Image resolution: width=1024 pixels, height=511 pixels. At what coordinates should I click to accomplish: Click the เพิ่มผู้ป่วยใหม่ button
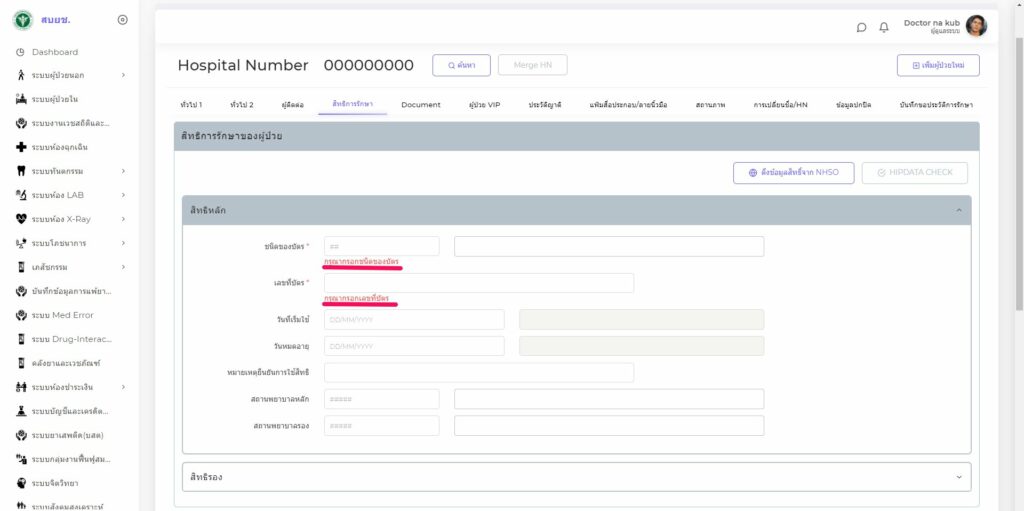[937, 65]
